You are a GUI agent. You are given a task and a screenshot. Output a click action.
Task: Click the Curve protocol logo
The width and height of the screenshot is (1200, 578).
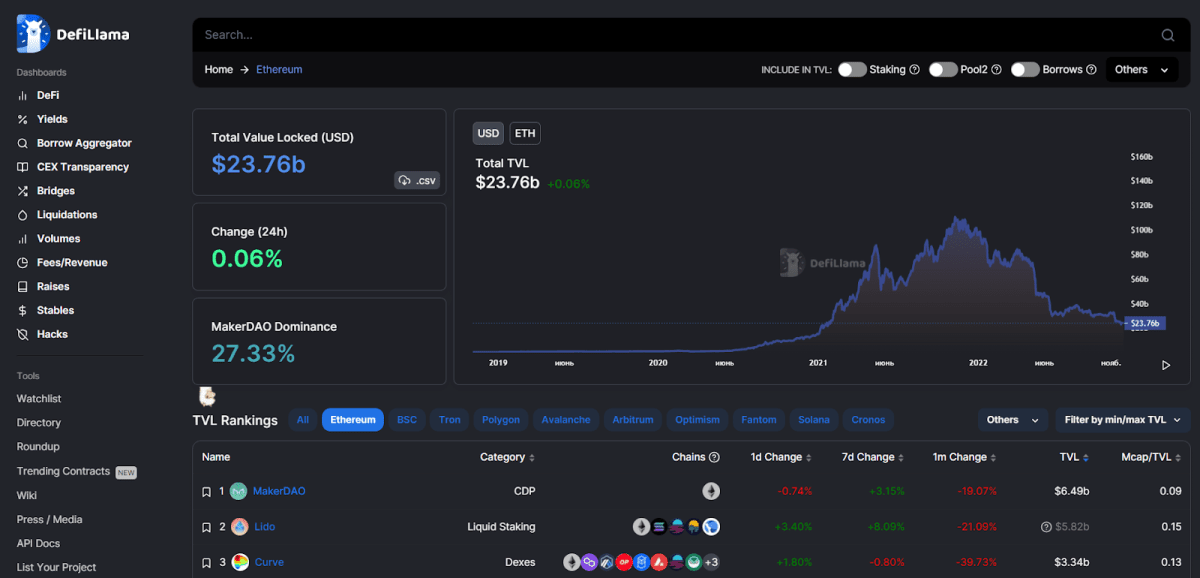pyautogui.click(x=240, y=563)
